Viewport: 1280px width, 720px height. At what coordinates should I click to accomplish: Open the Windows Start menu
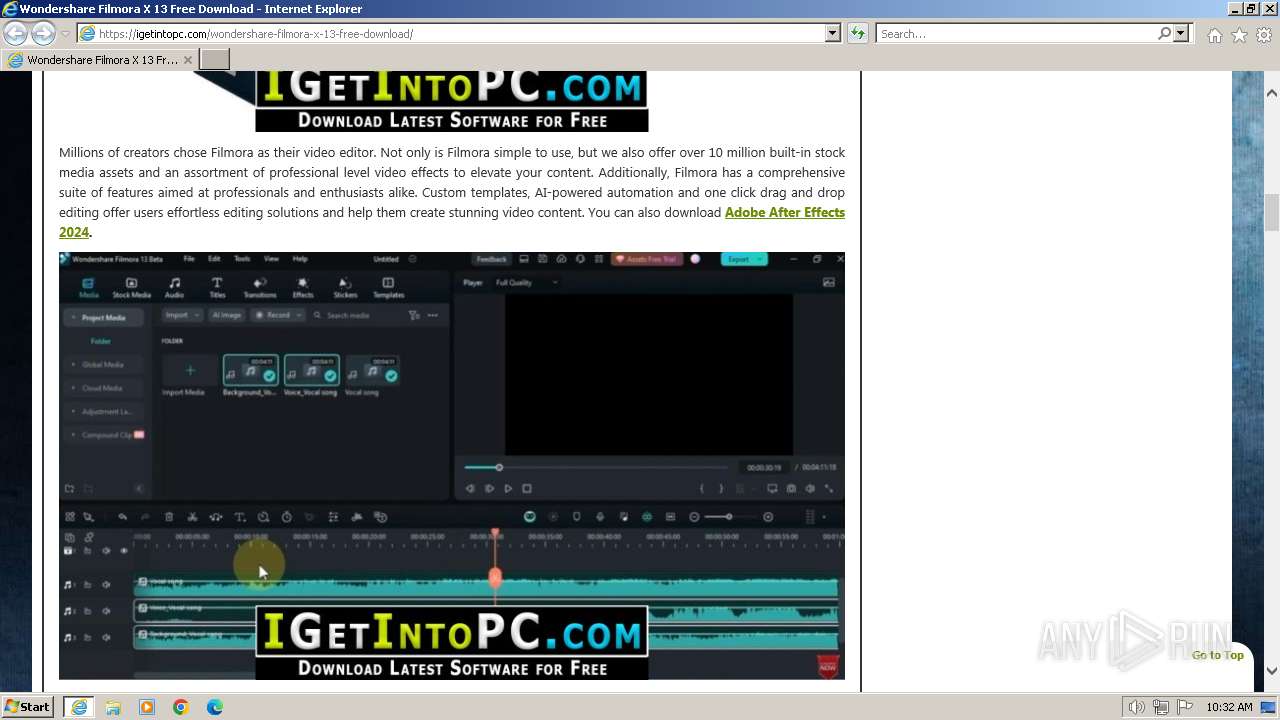[x=28, y=707]
